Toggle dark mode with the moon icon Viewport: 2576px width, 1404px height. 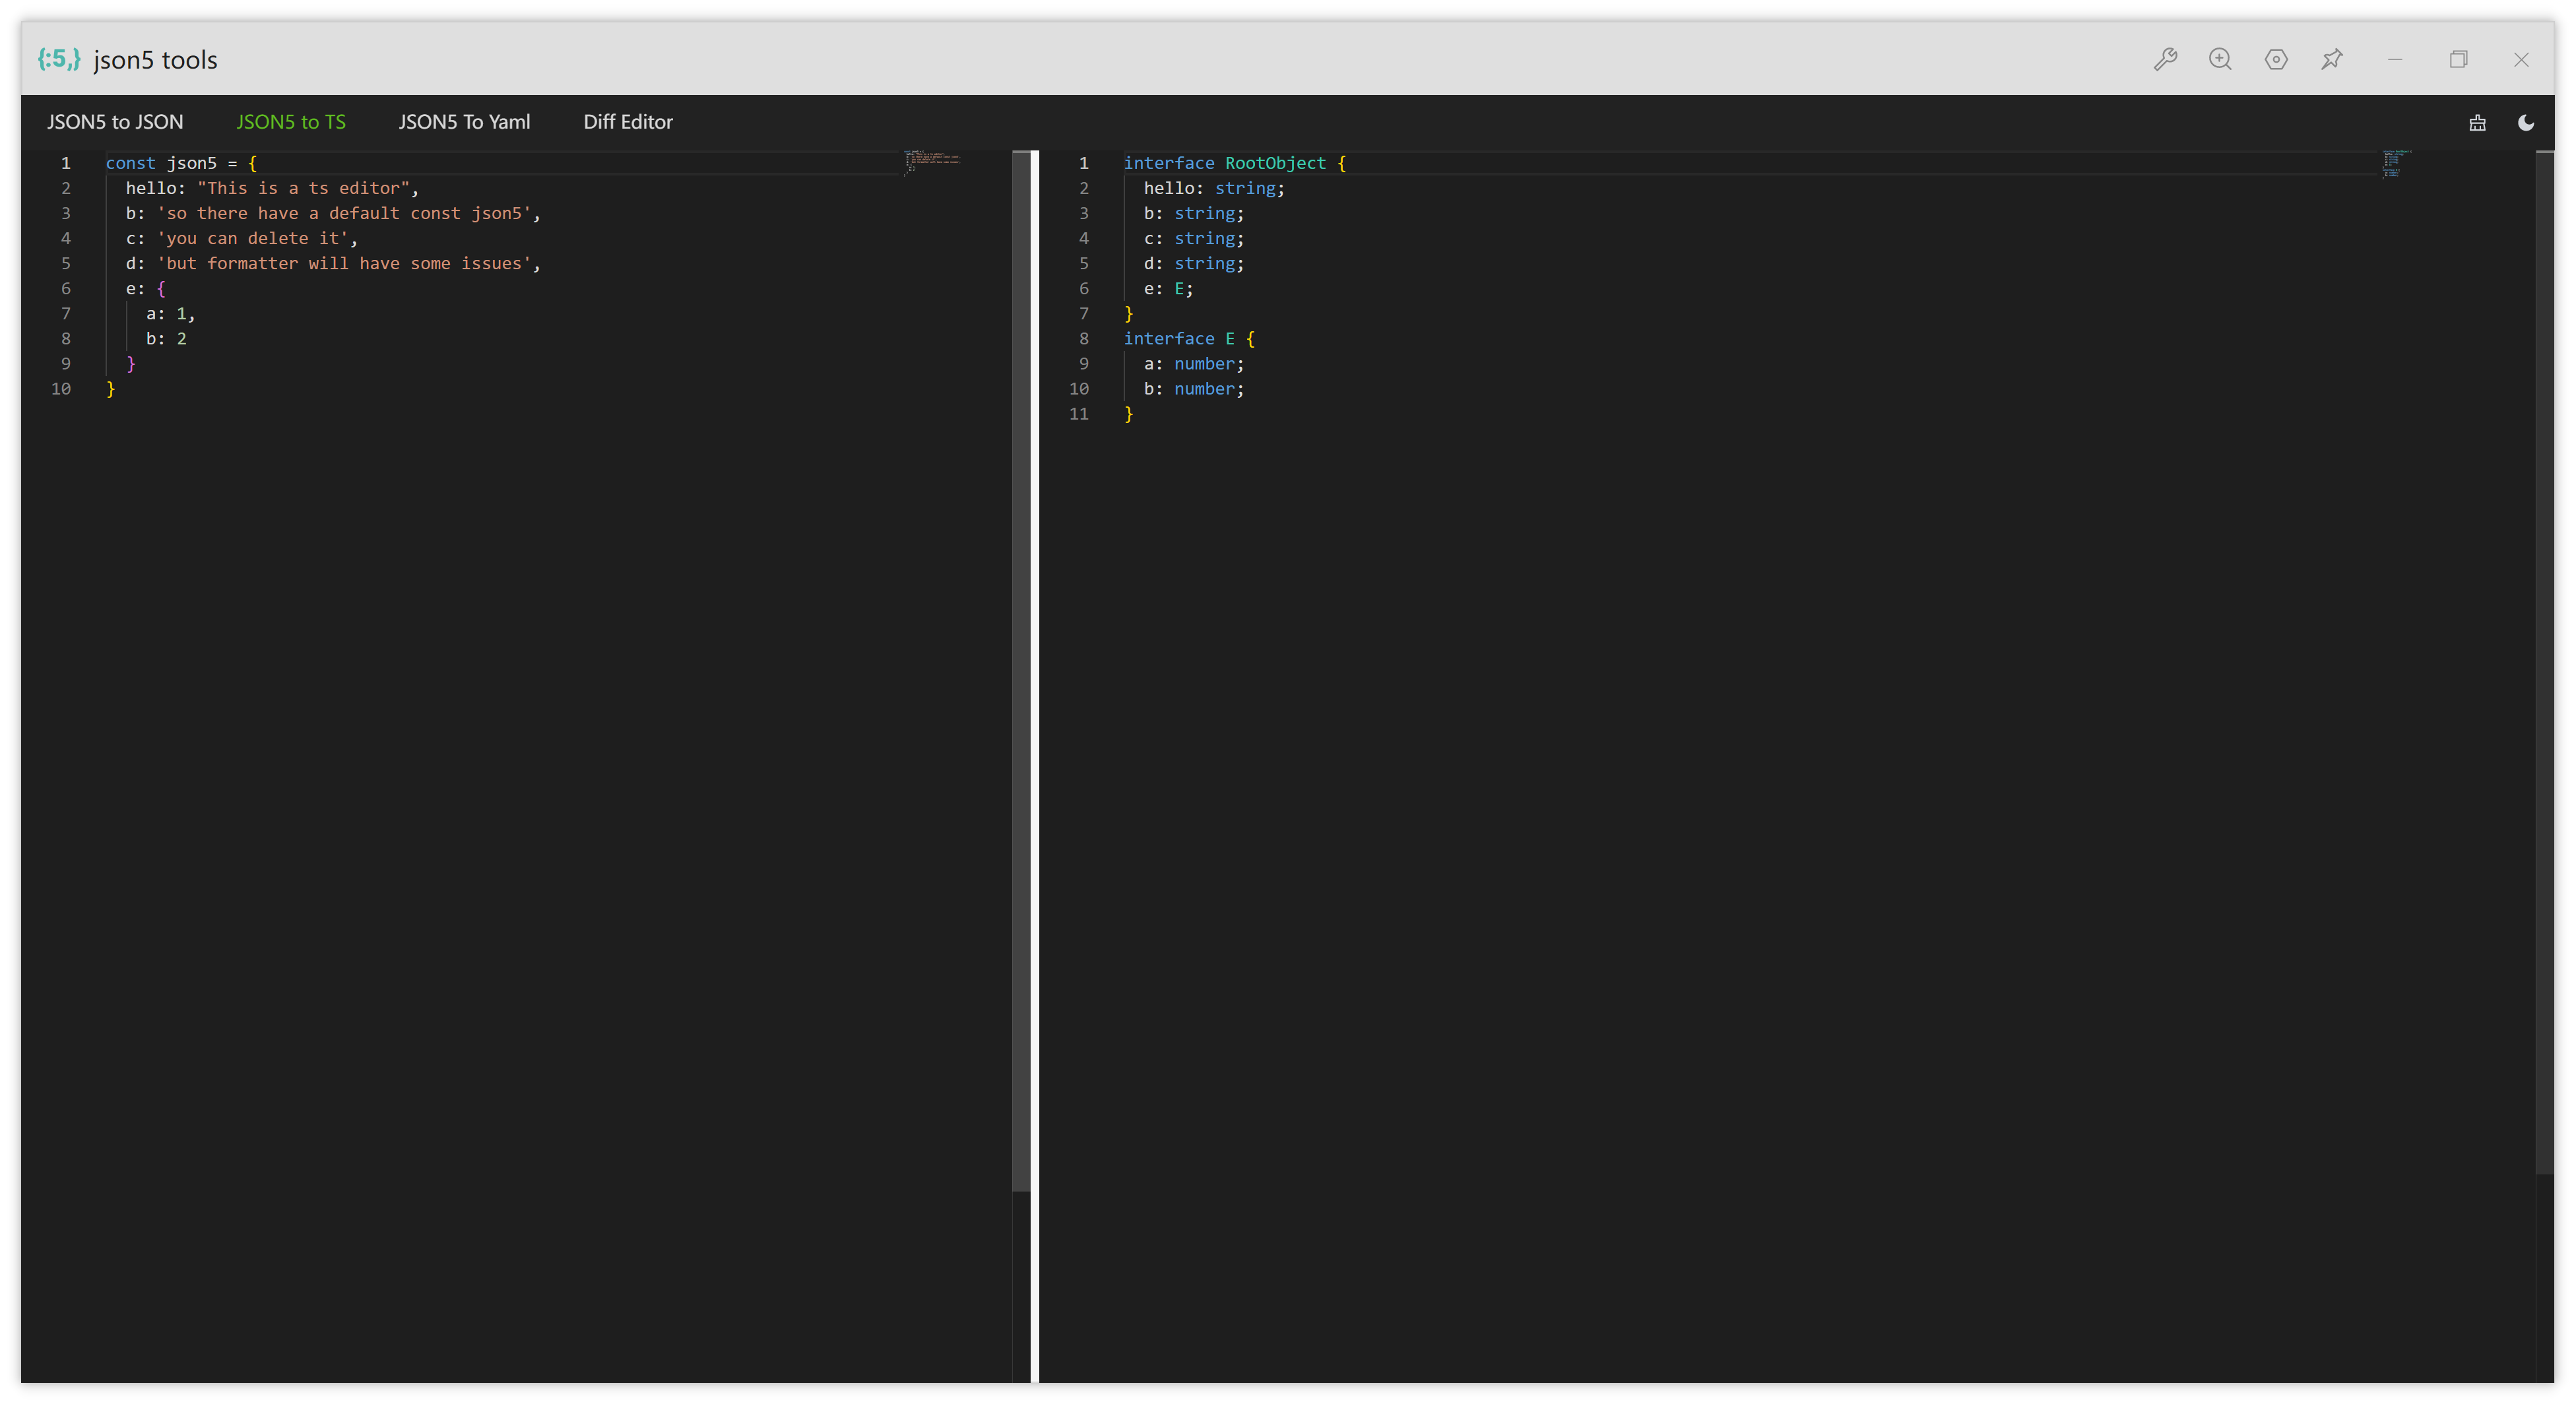coord(2526,123)
